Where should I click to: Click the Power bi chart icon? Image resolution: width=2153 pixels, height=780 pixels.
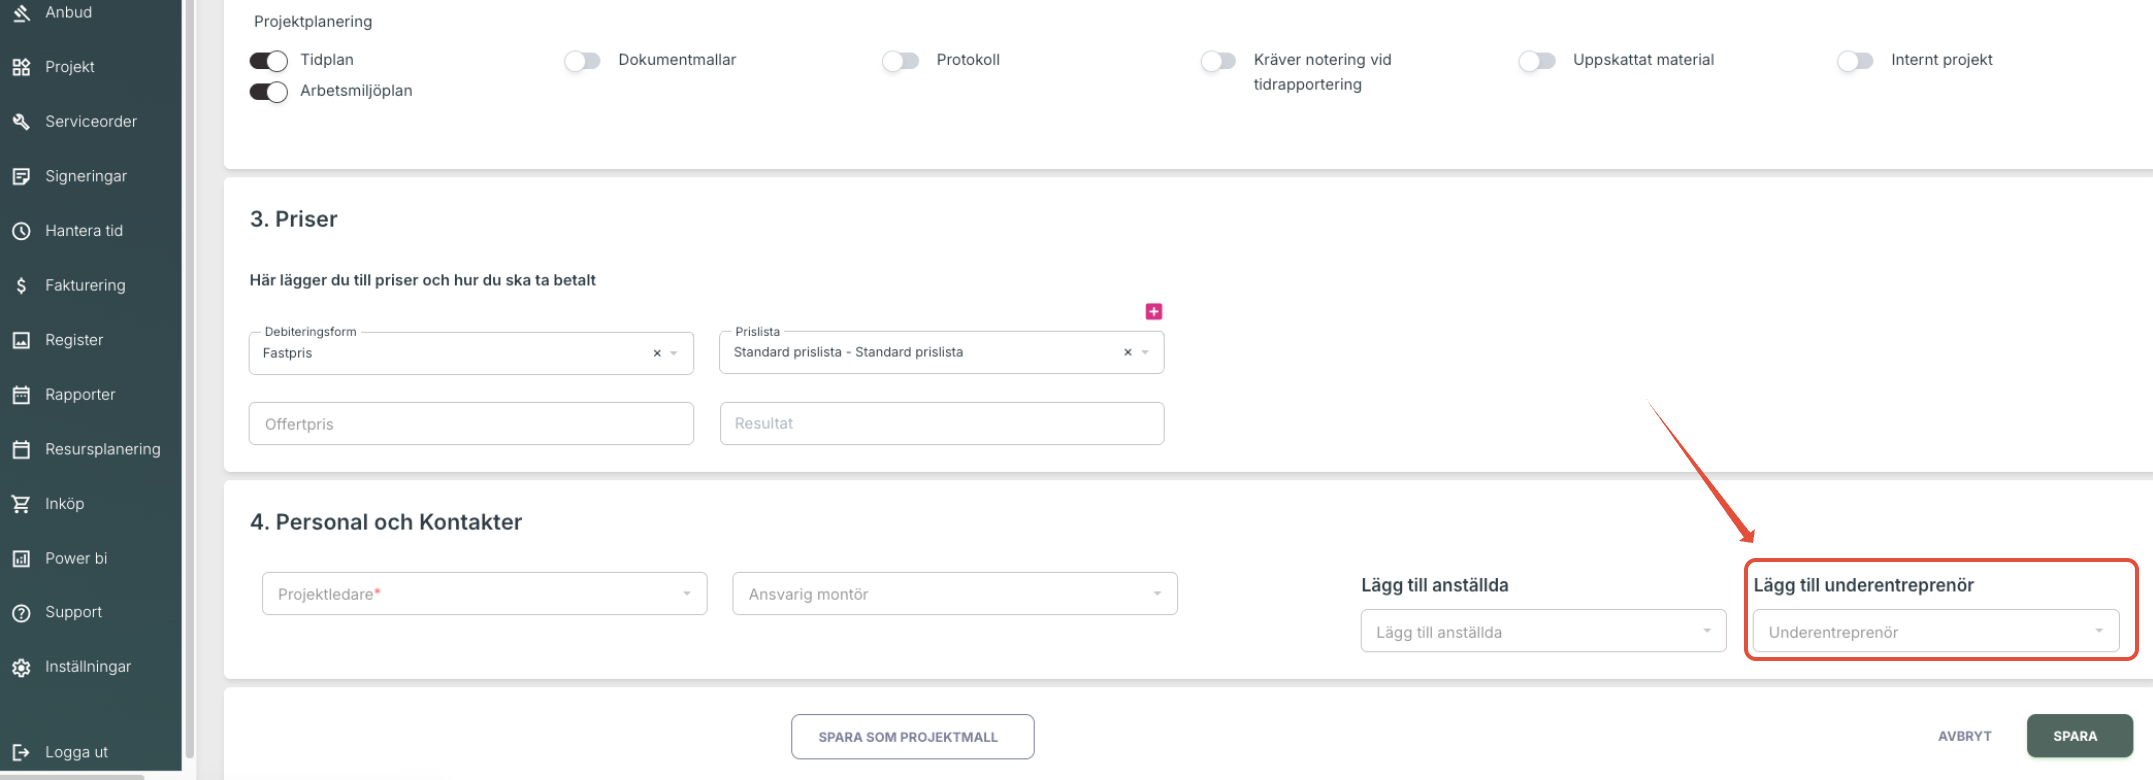(x=21, y=558)
